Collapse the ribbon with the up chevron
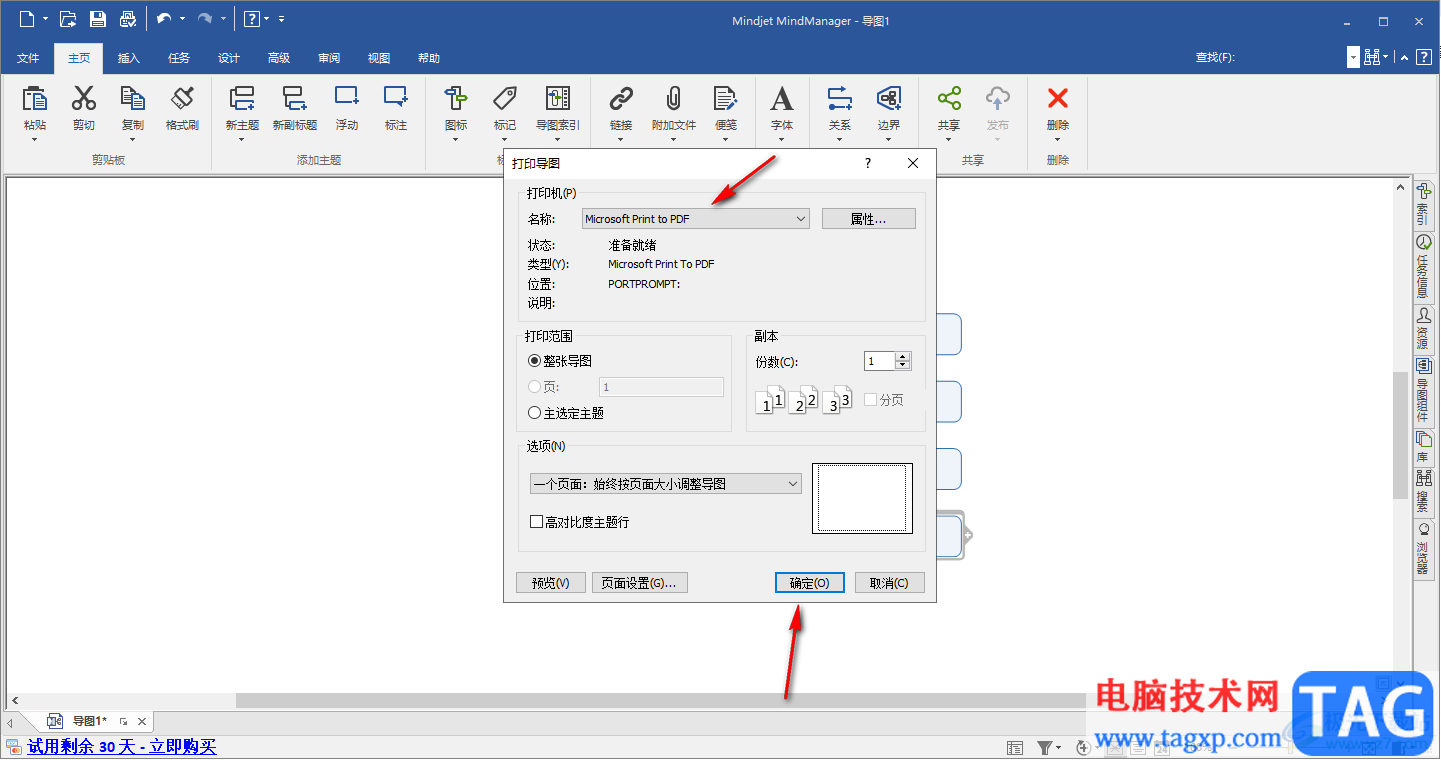 [x=1404, y=57]
